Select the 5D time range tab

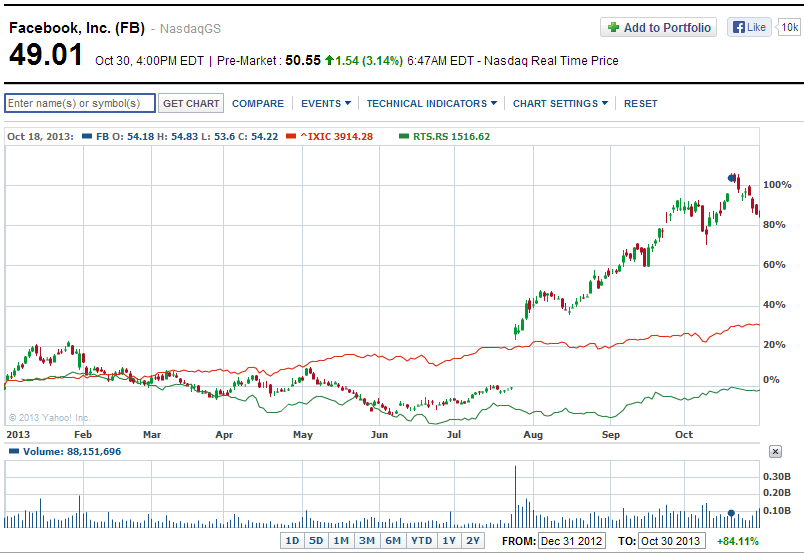tap(316, 541)
